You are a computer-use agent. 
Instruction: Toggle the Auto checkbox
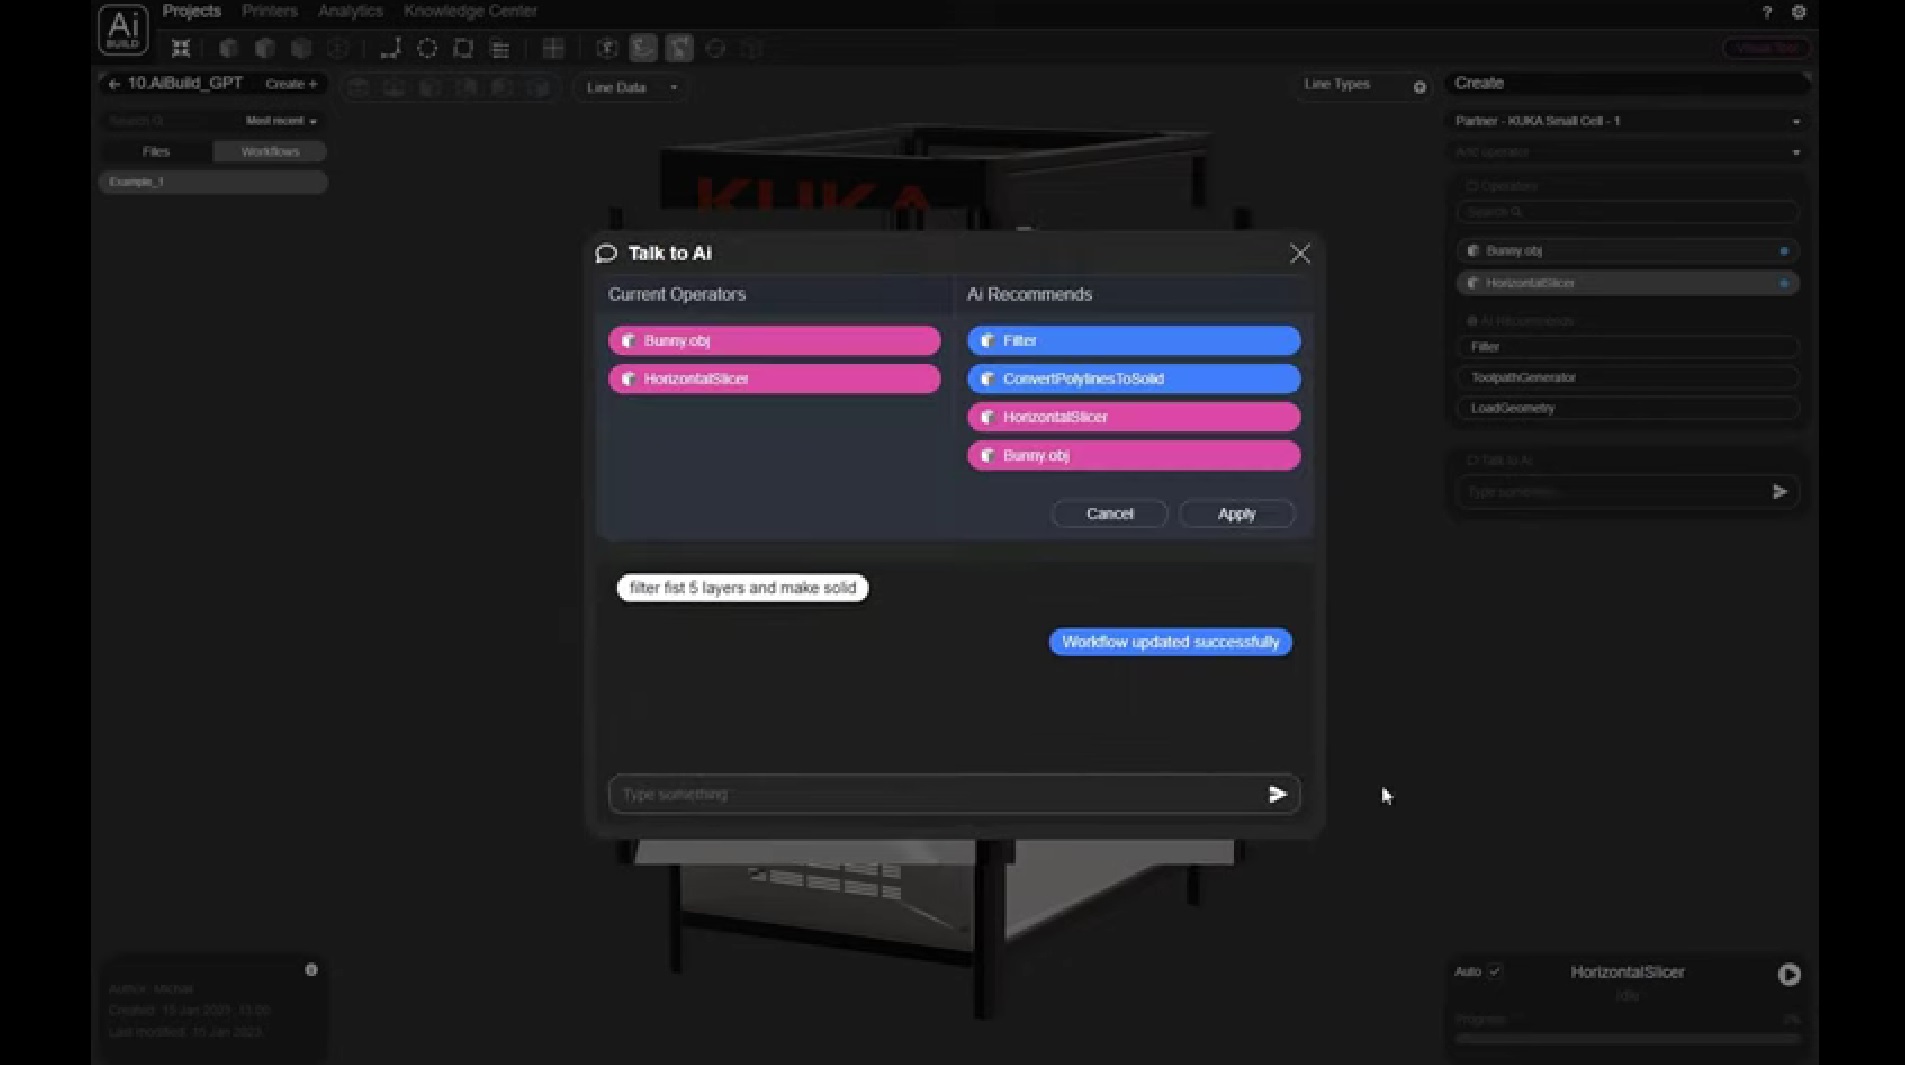pos(1494,971)
